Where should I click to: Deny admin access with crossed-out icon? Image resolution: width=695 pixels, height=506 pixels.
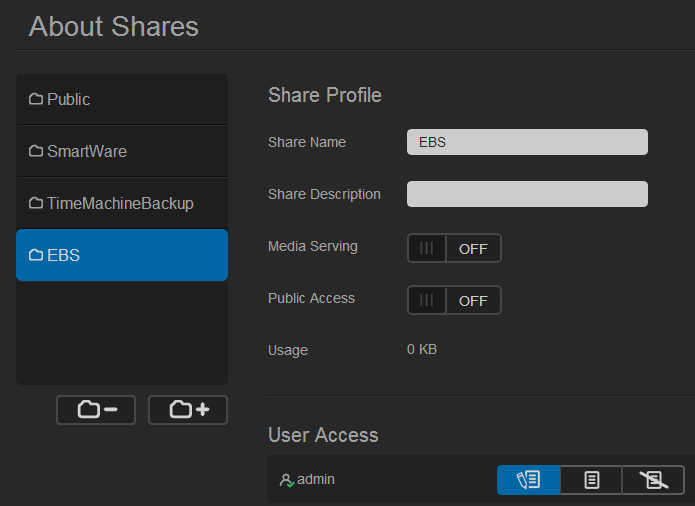653,480
